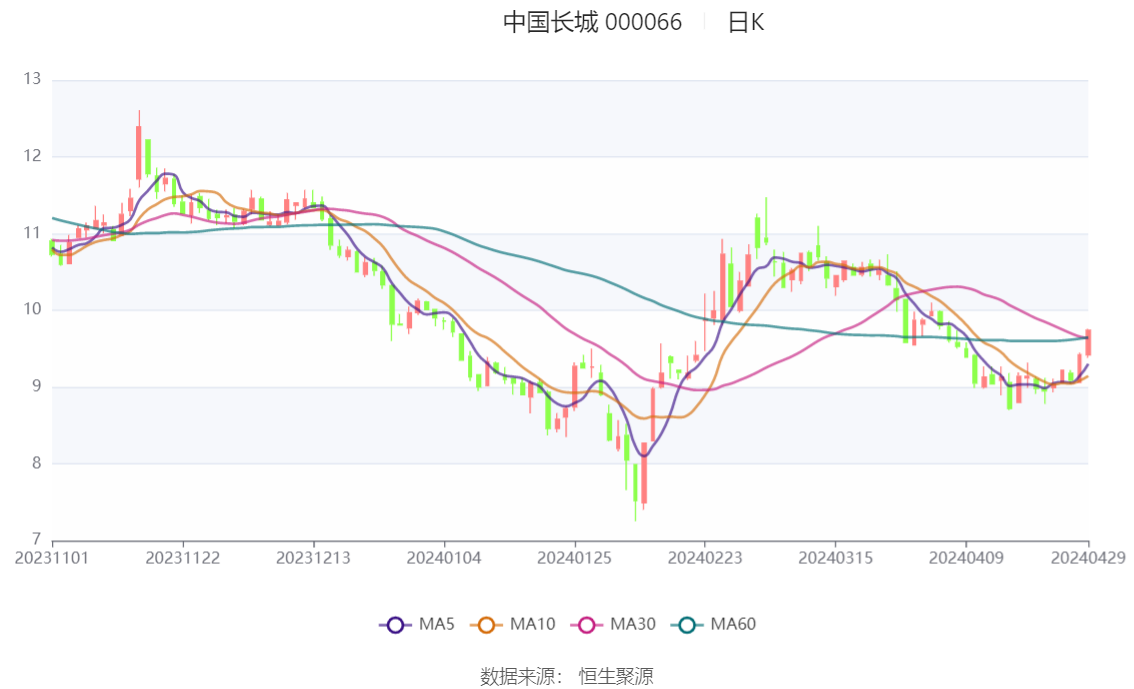Click the y-axis label 13
Screen dimensions: 1134x689
tap(32, 79)
